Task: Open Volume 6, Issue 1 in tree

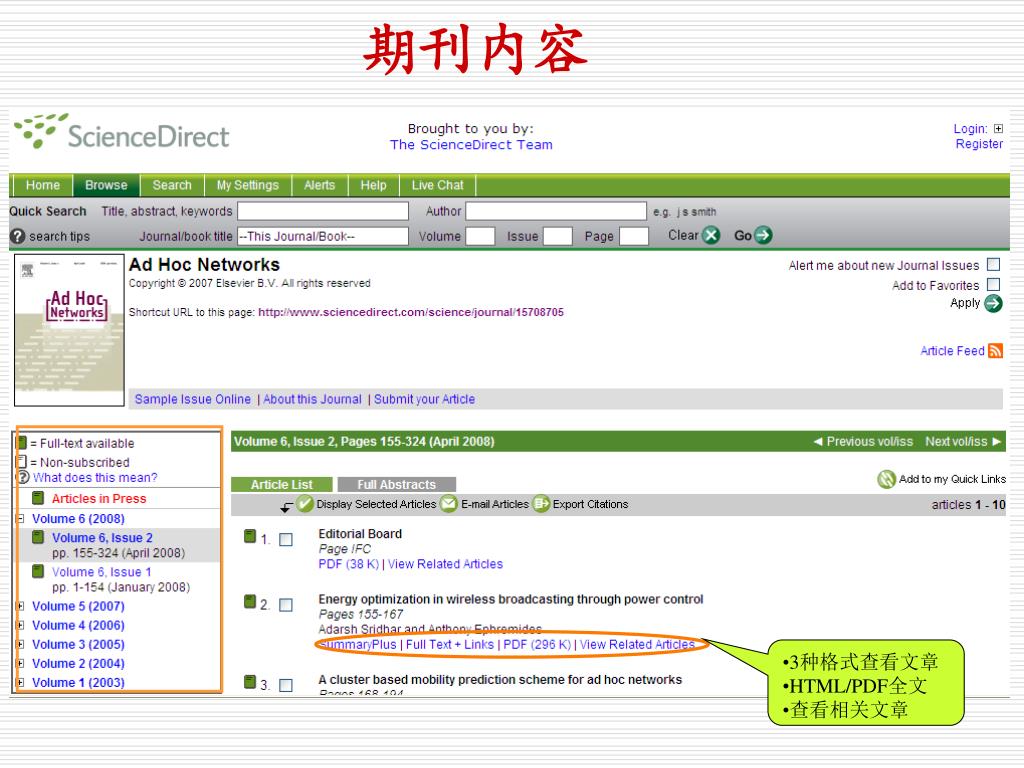Action: 102,572
